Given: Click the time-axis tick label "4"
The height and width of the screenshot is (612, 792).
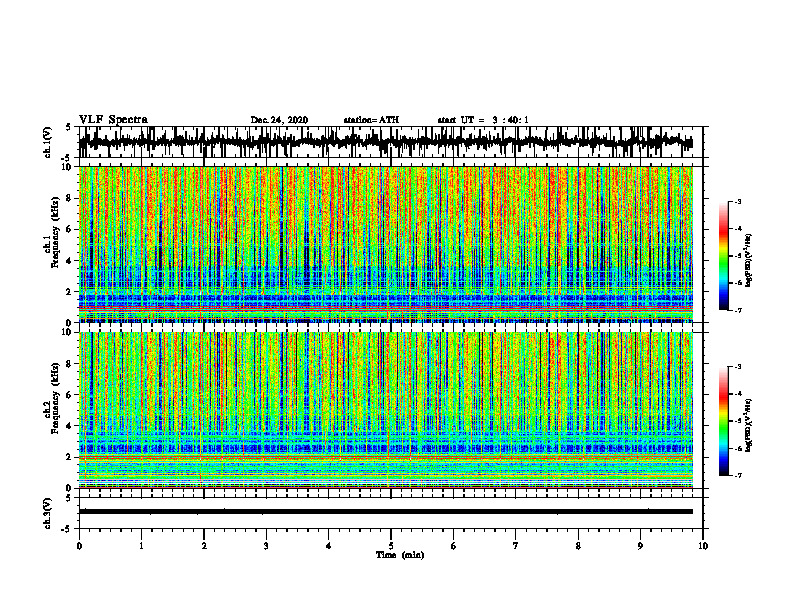Looking at the screenshot, I should (x=329, y=546).
